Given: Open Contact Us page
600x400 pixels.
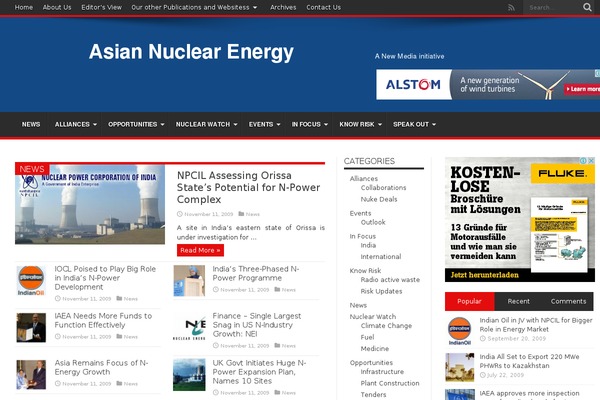Looking at the screenshot, I should [x=323, y=7].
